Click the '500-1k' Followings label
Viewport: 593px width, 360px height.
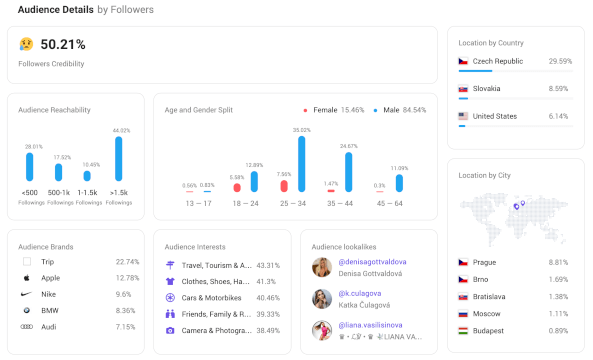pyautogui.click(x=59, y=192)
